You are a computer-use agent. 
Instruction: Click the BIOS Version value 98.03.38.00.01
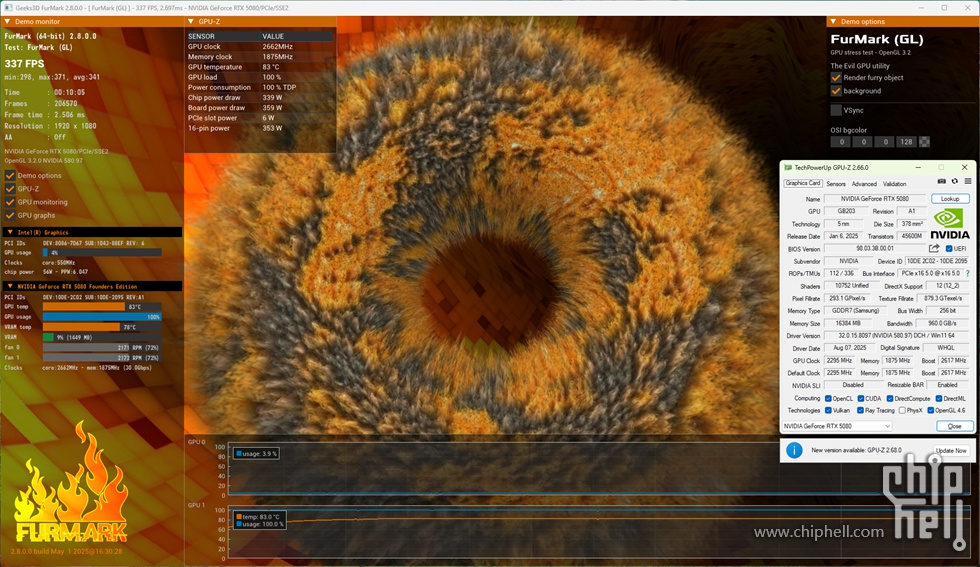coord(875,248)
